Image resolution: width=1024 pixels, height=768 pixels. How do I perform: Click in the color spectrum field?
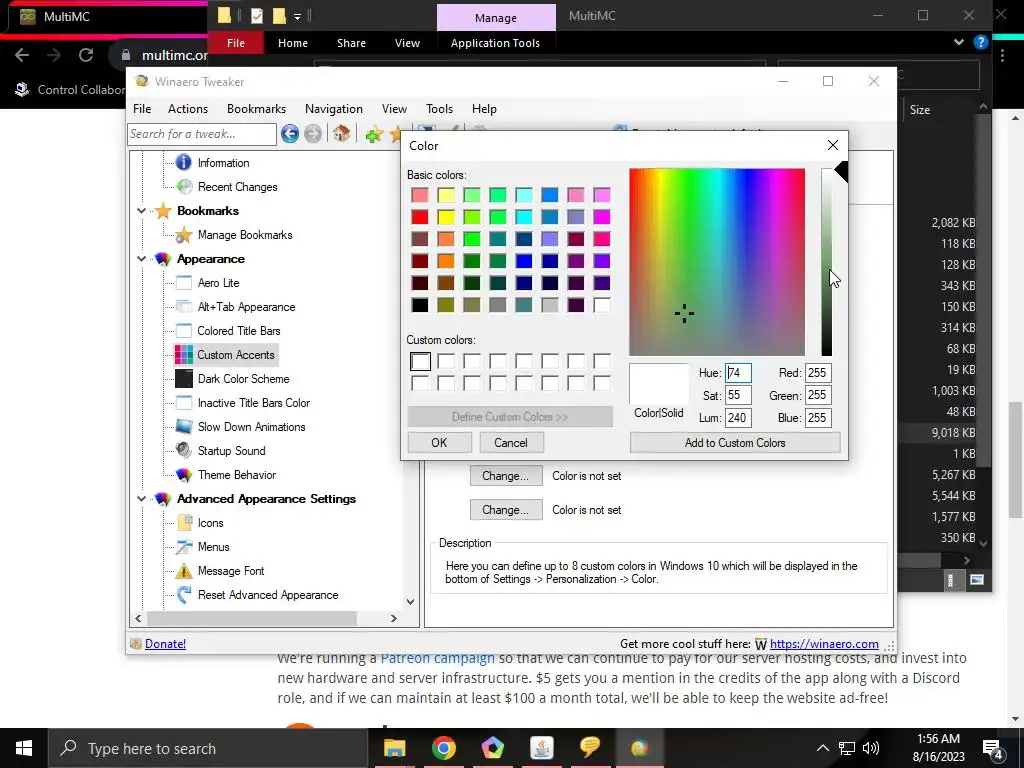[717, 262]
